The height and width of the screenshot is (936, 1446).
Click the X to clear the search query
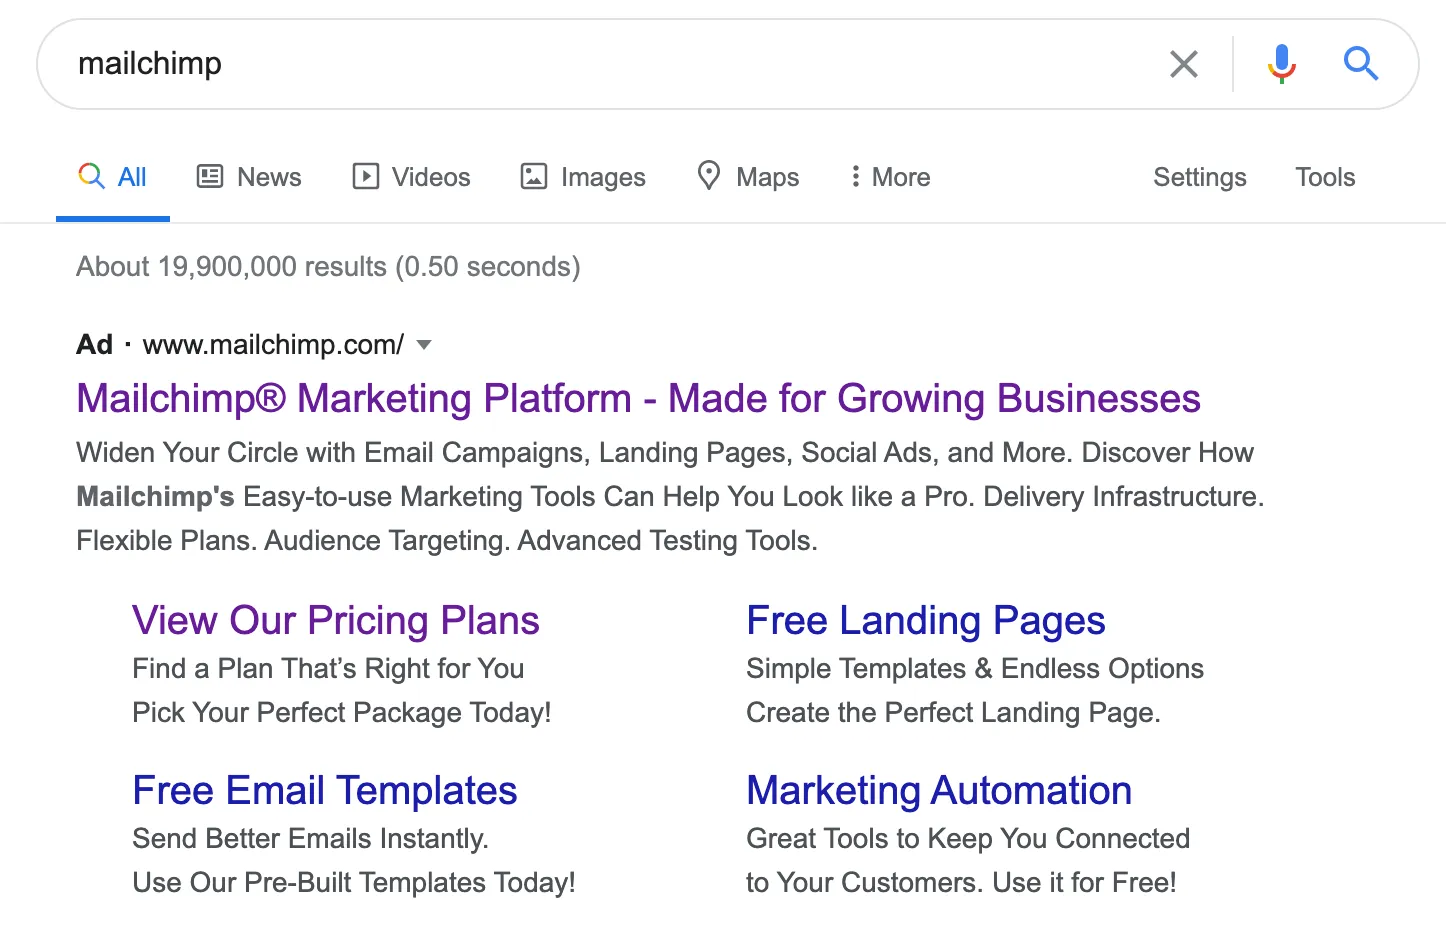[x=1184, y=63]
